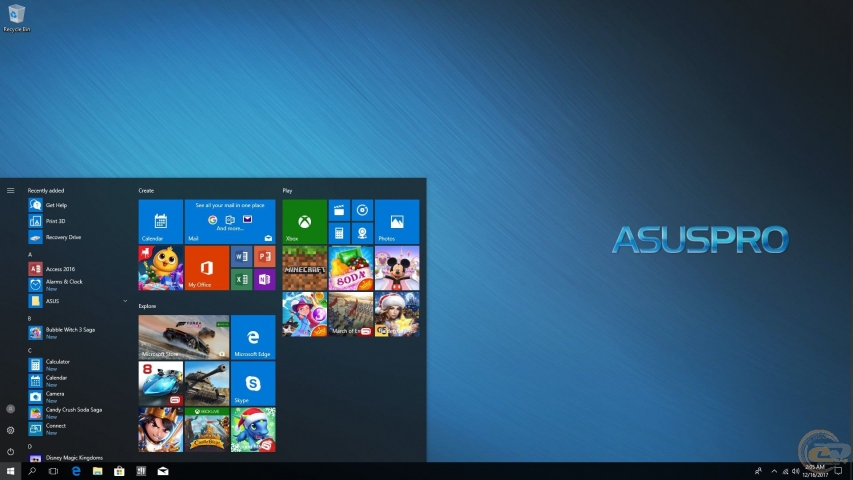853x480 pixels.
Task: Open People icon in system tray
Action: 758,471
